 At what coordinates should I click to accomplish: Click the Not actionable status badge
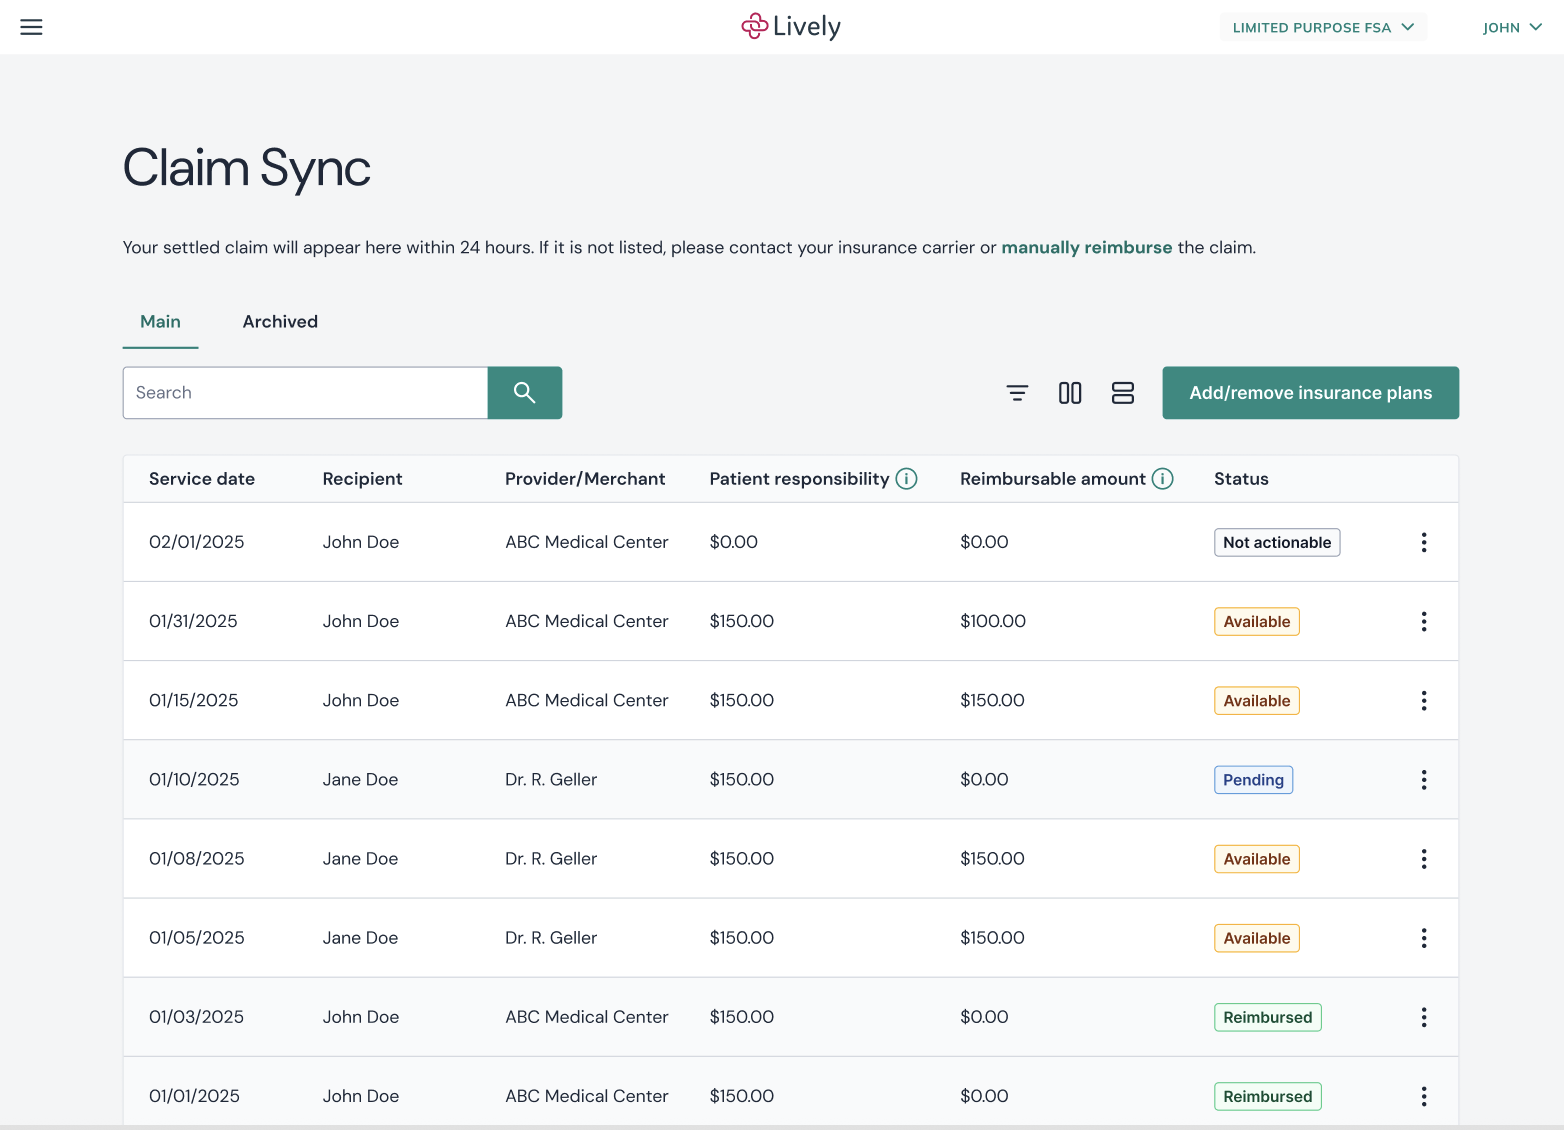click(1277, 542)
